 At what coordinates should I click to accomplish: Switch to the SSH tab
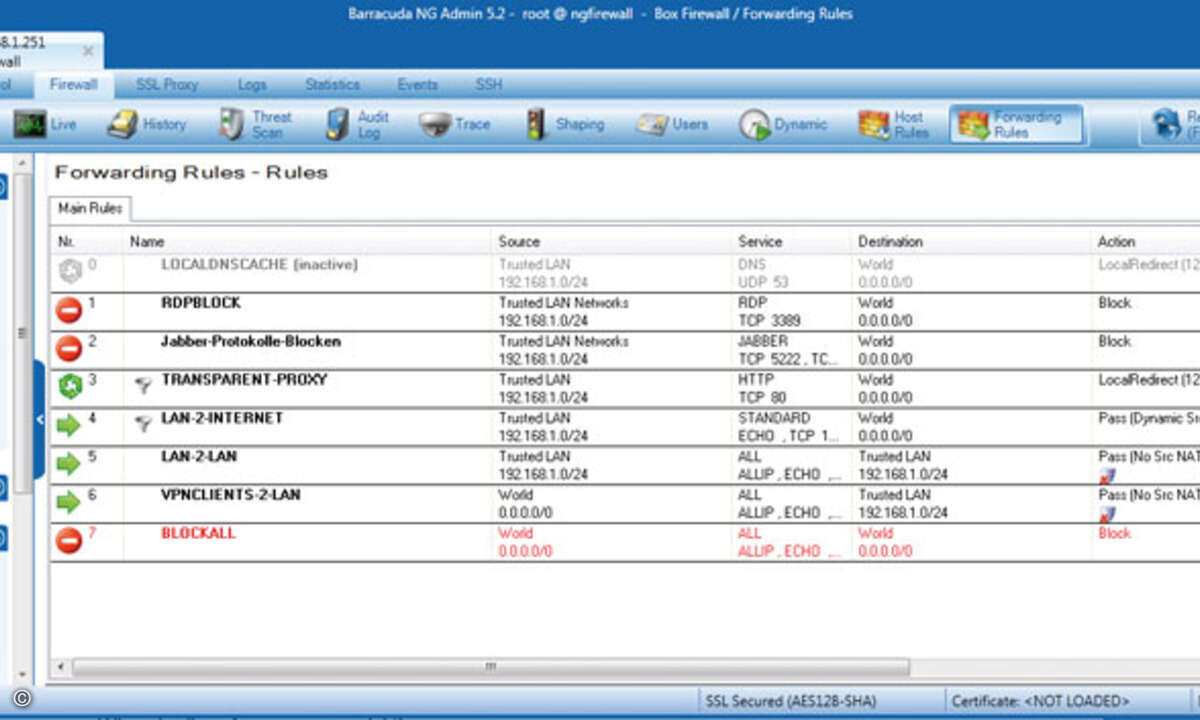(489, 85)
